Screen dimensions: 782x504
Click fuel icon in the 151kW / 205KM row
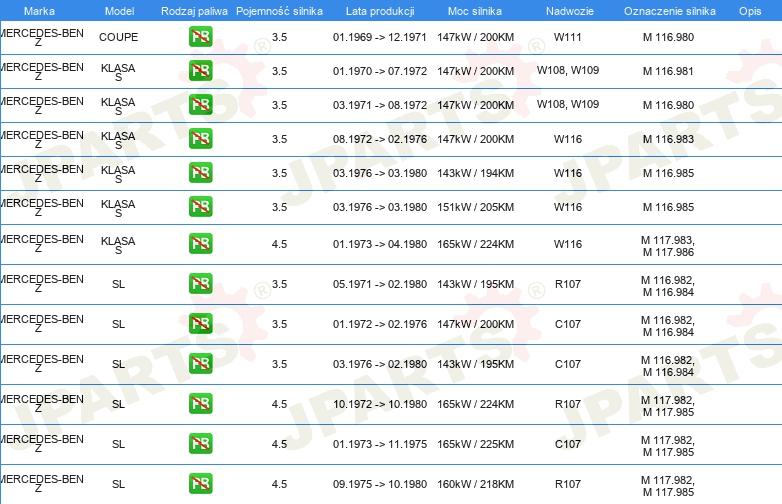coord(200,206)
